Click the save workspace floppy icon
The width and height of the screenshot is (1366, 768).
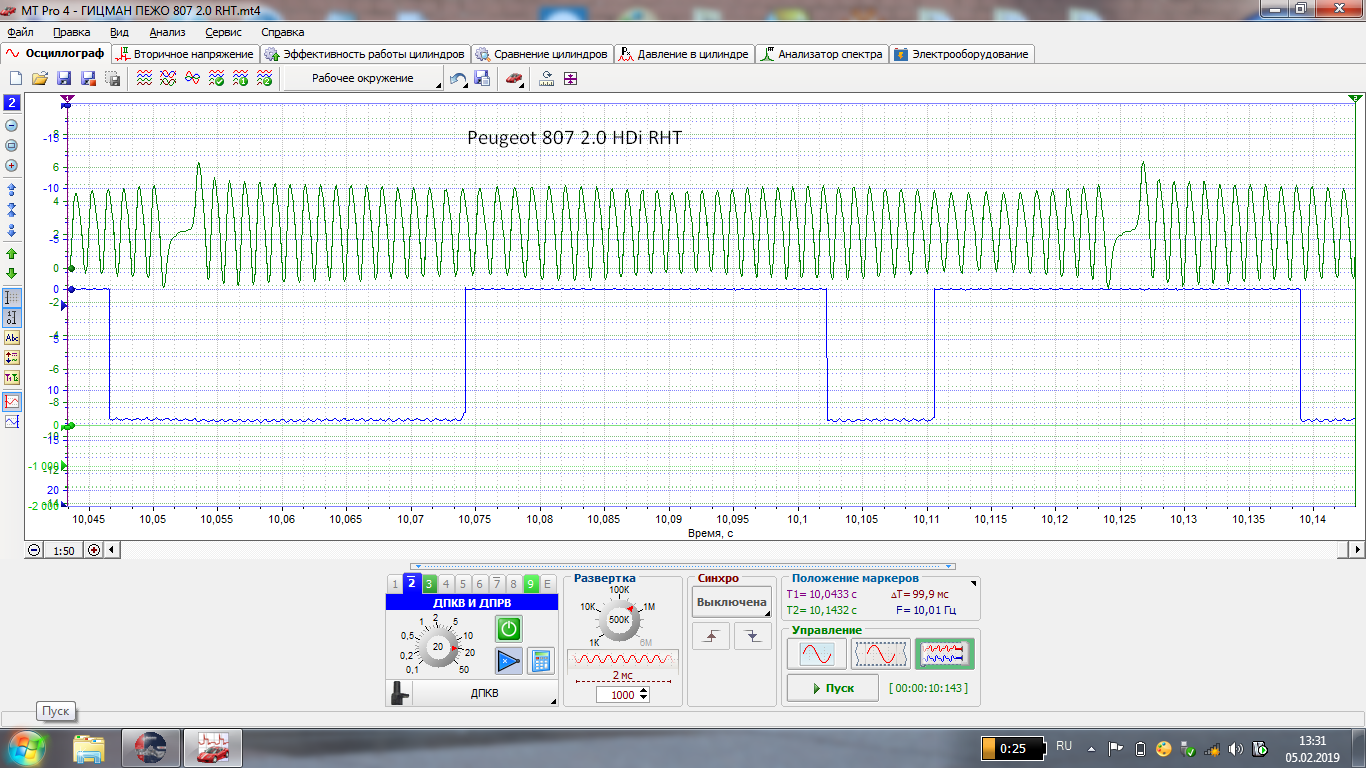(482, 78)
